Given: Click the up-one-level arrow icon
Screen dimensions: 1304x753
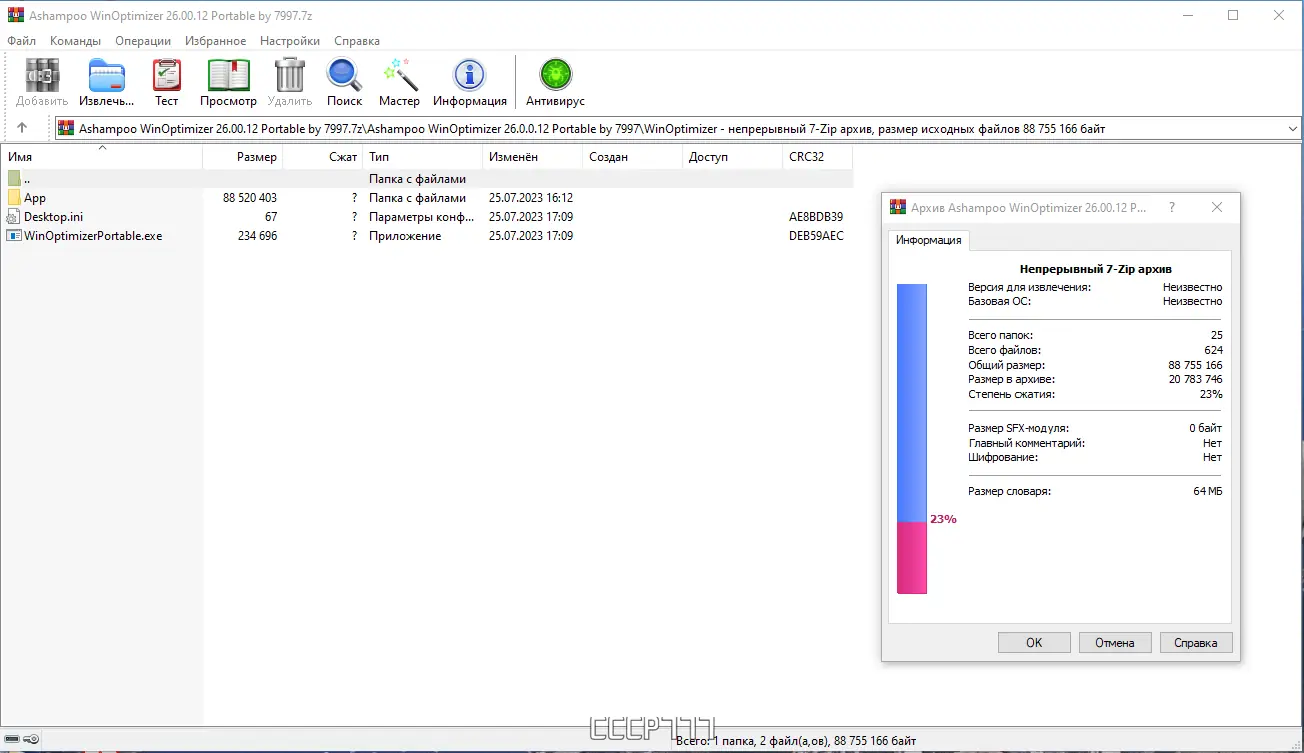Looking at the screenshot, I should pyautogui.click(x=22, y=127).
